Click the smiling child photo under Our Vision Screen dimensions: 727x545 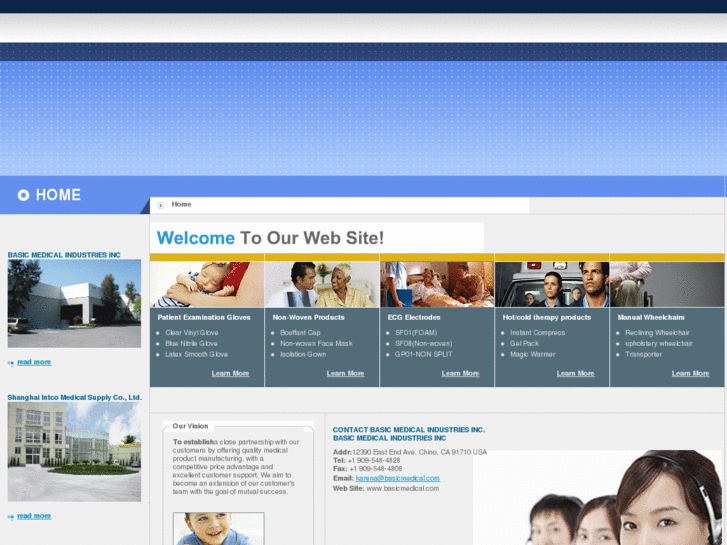pyautogui.click(x=218, y=529)
